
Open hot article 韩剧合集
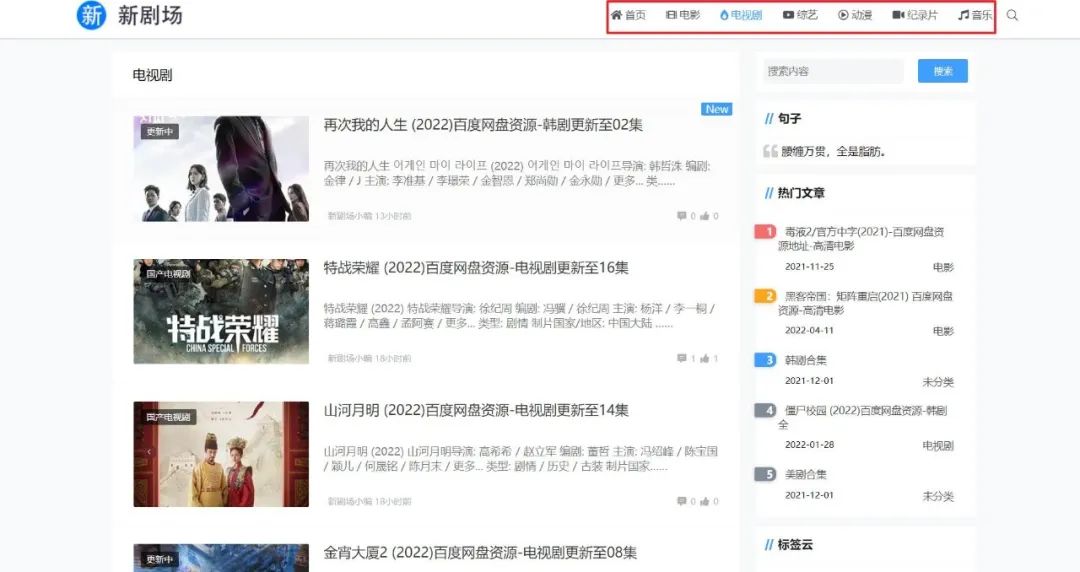point(805,360)
